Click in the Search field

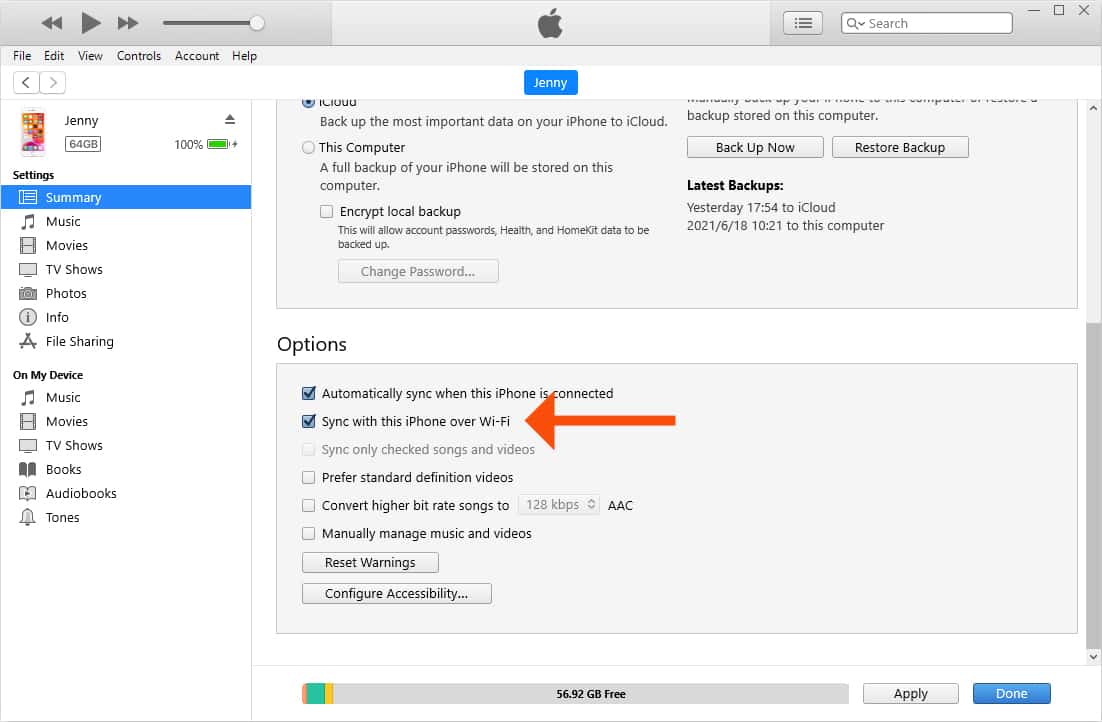coord(935,22)
